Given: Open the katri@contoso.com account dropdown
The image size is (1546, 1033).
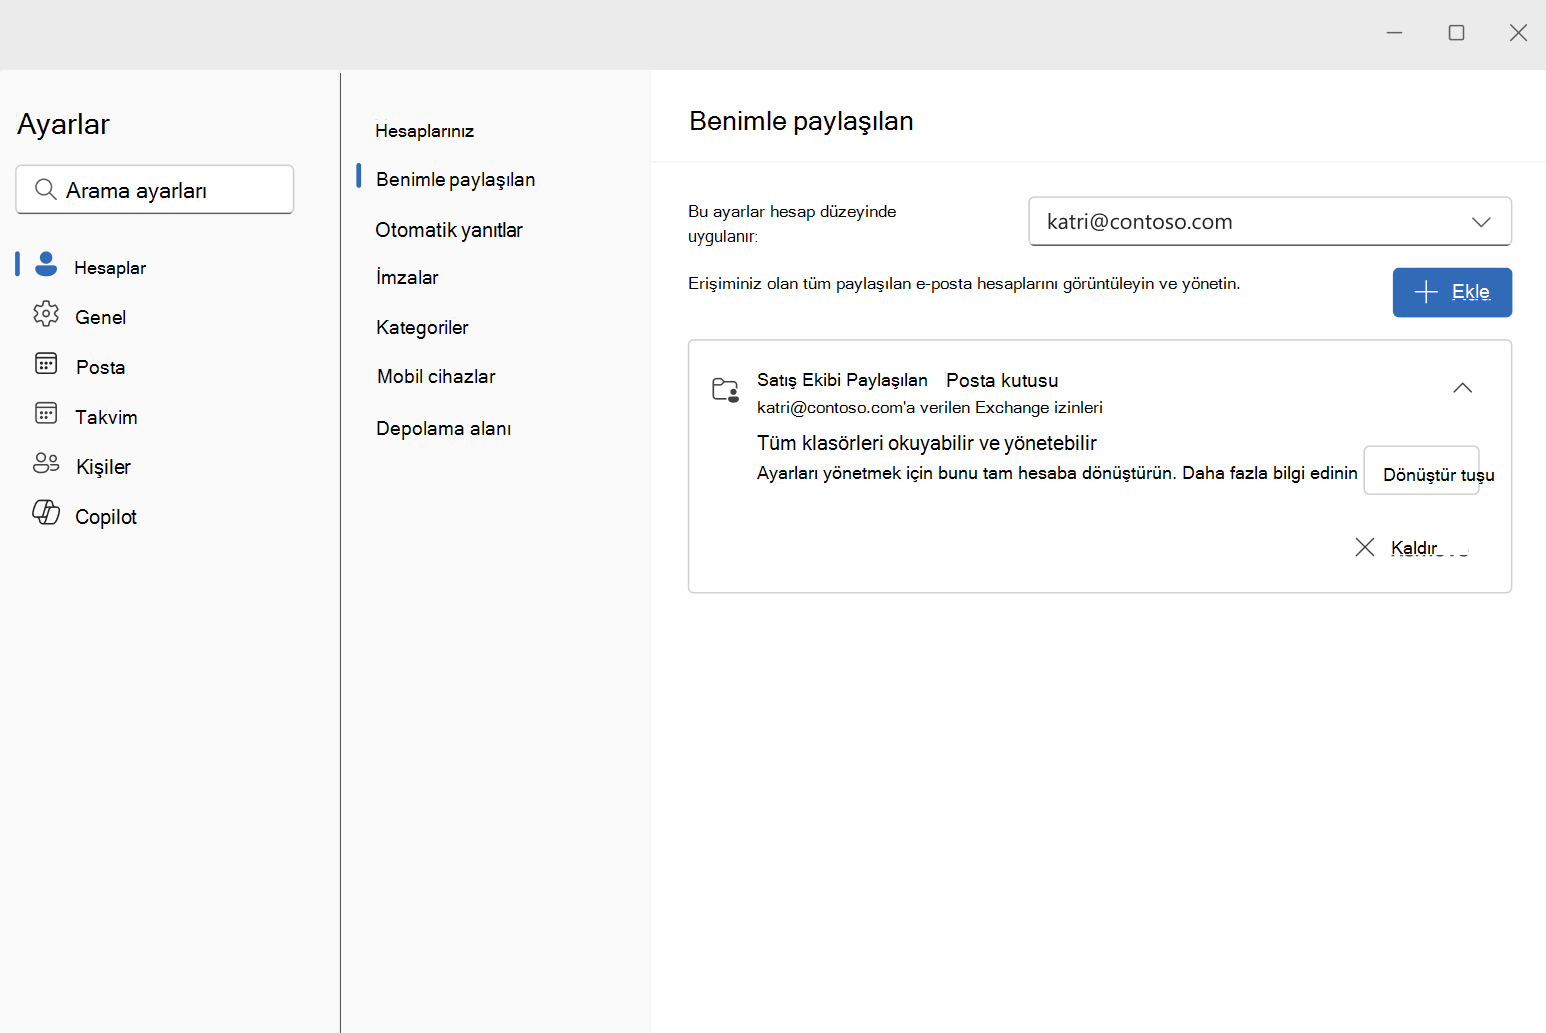Looking at the screenshot, I should (x=1270, y=221).
